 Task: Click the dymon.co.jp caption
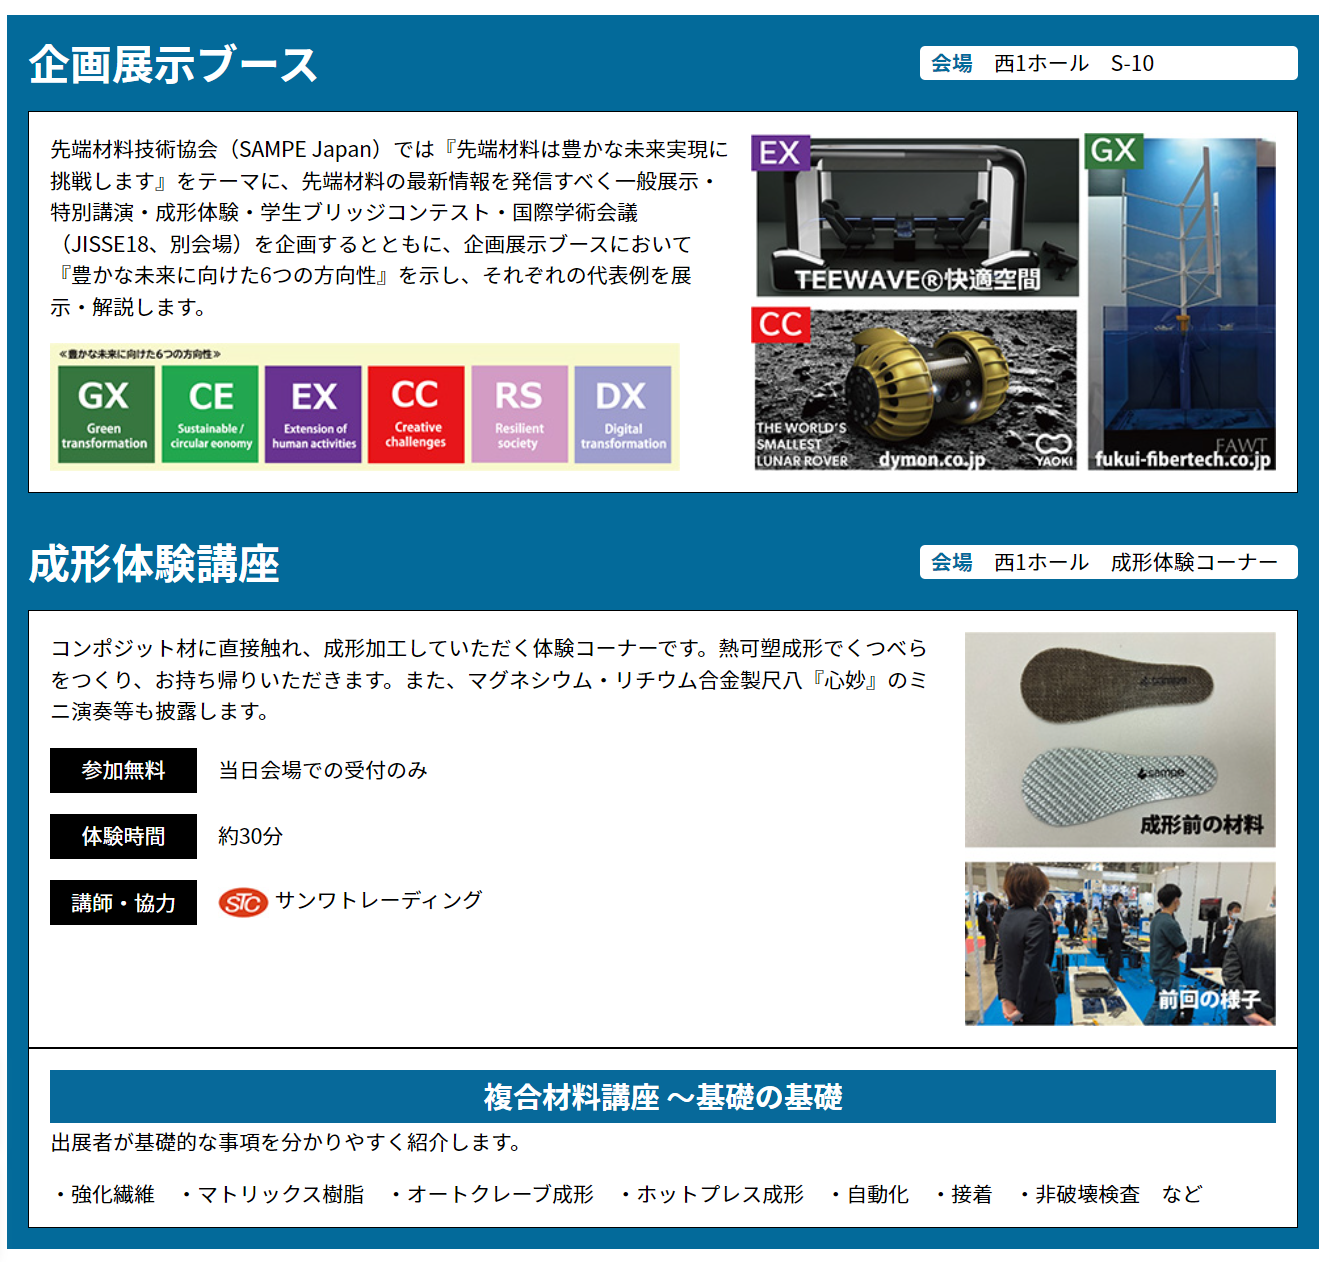932,459
